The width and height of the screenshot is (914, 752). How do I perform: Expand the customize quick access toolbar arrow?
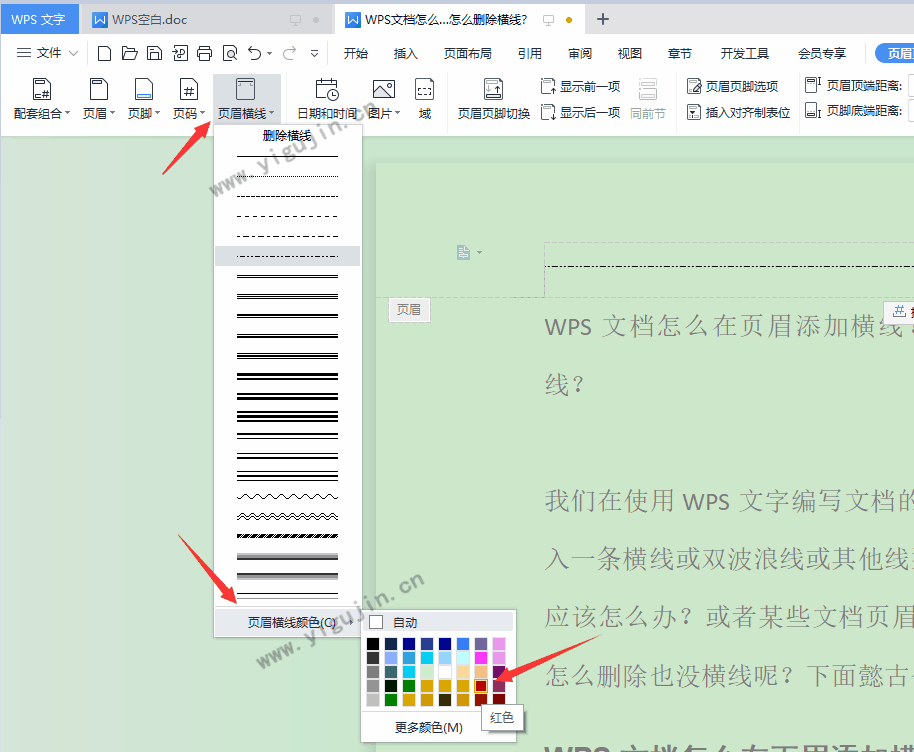314,54
